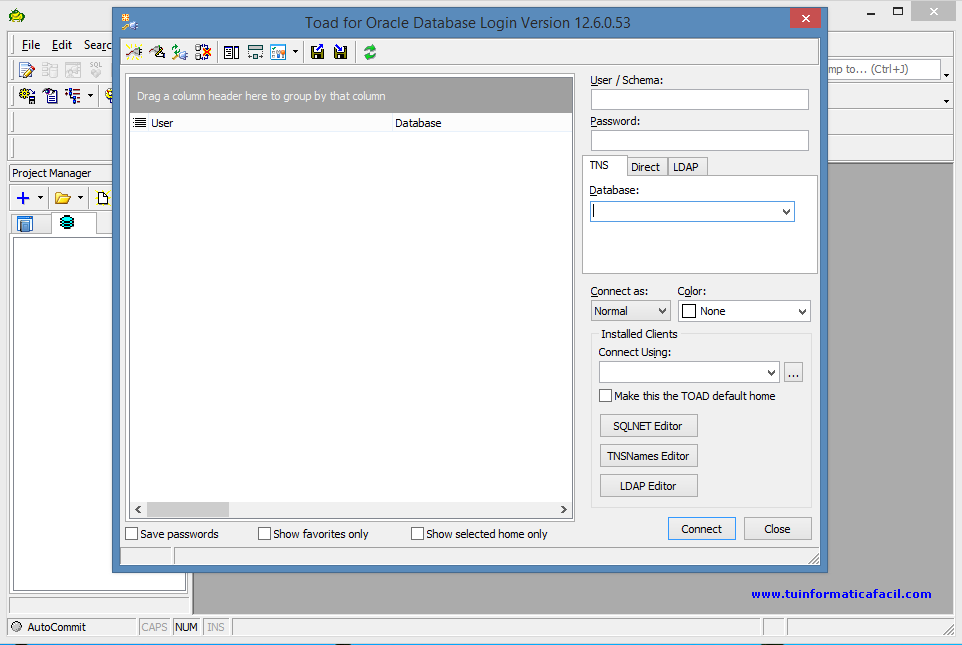Viewport: 962px width, 645px height.
Task: Open the Edit menu
Action: [61, 45]
